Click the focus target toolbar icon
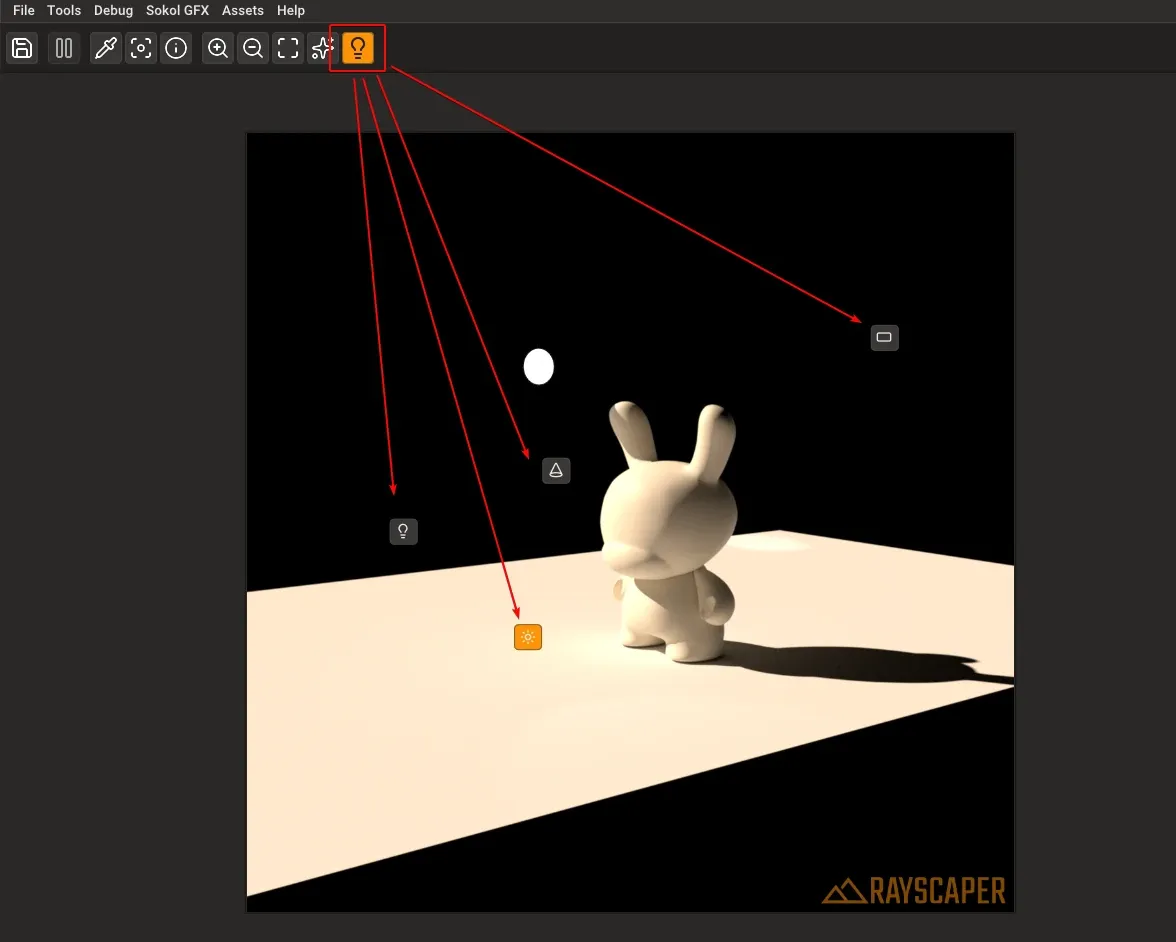 pos(140,48)
